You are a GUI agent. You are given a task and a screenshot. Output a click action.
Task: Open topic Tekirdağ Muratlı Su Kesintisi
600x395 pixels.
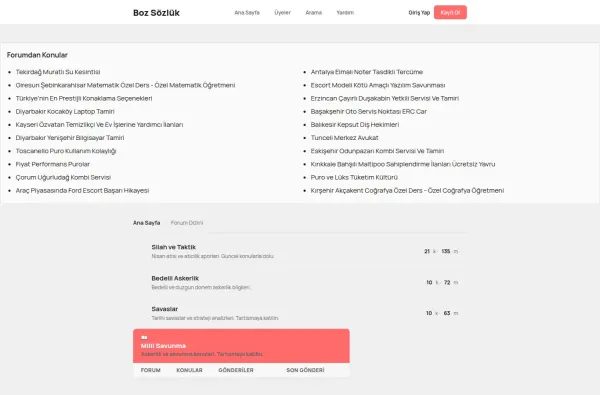pos(58,72)
